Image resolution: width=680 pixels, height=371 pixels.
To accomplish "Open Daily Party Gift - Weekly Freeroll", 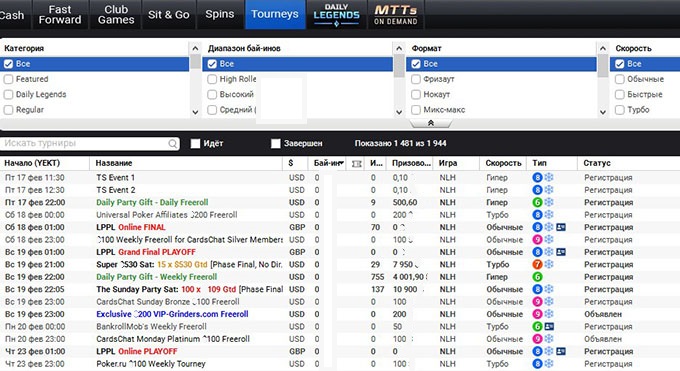I will [x=157, y=277].
